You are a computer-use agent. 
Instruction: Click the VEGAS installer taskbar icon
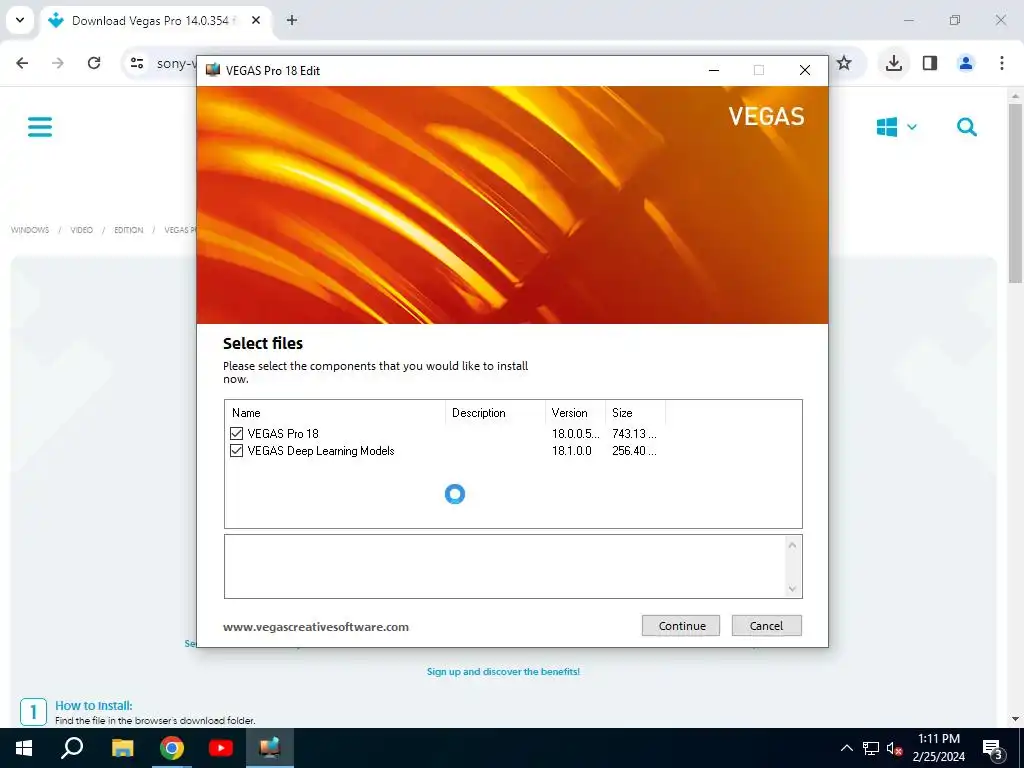[x=269, y=748]
